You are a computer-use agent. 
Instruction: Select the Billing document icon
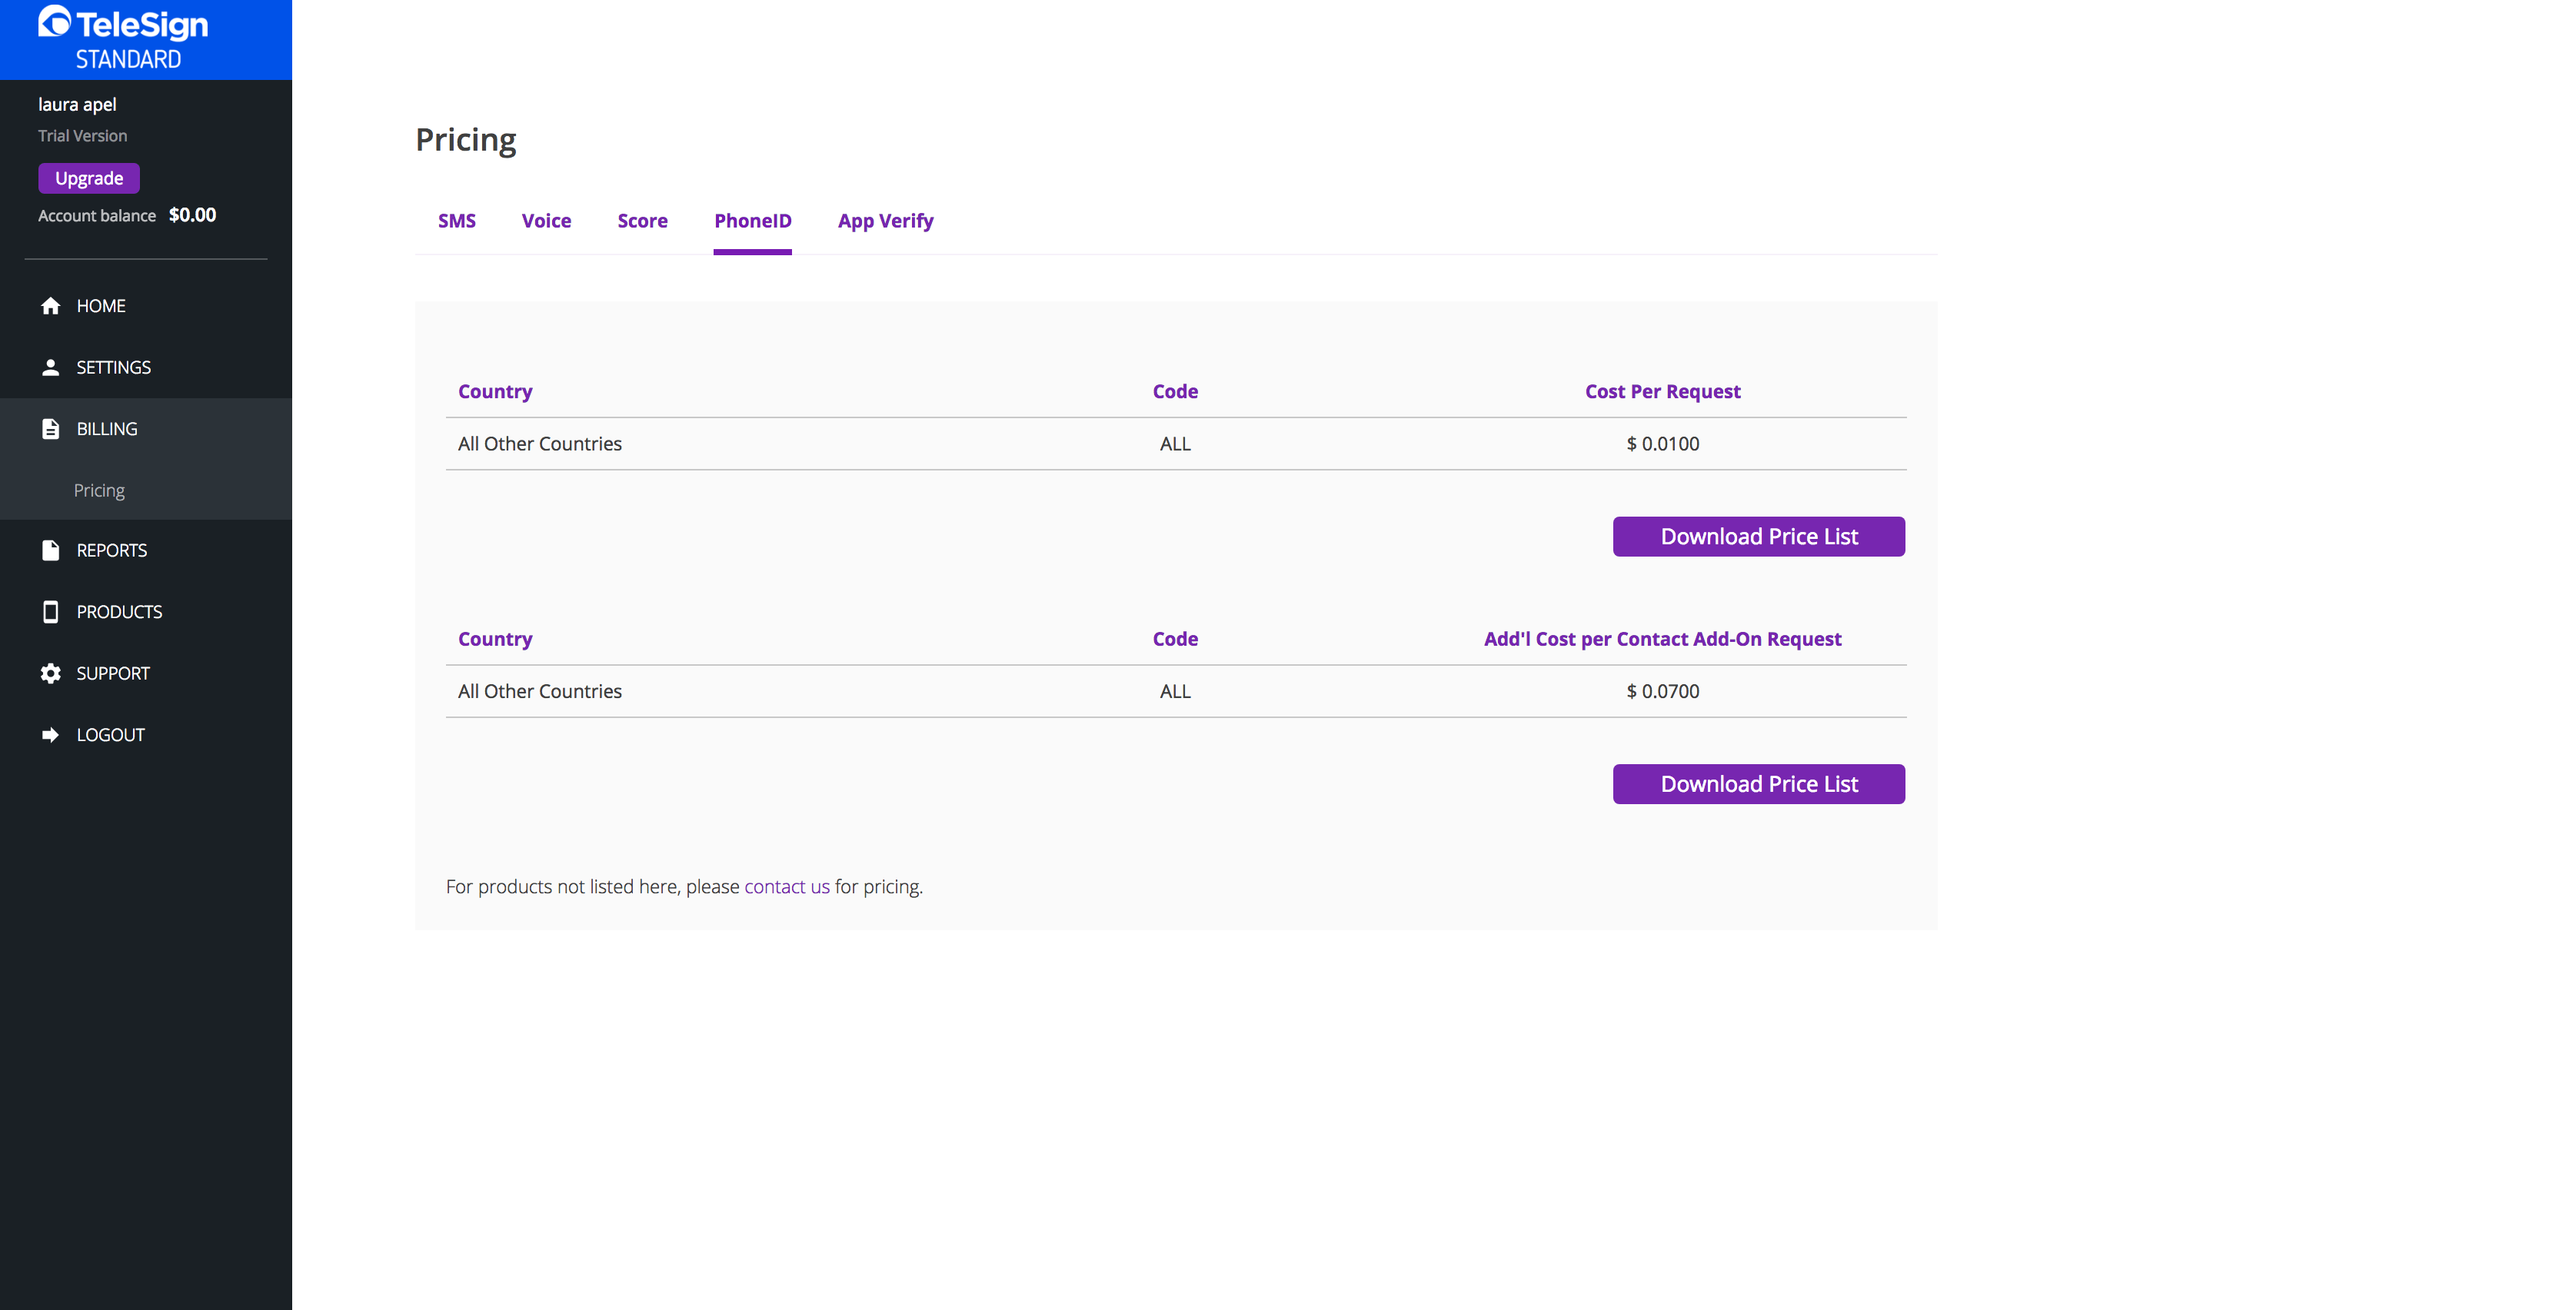[x=51, y=429]
